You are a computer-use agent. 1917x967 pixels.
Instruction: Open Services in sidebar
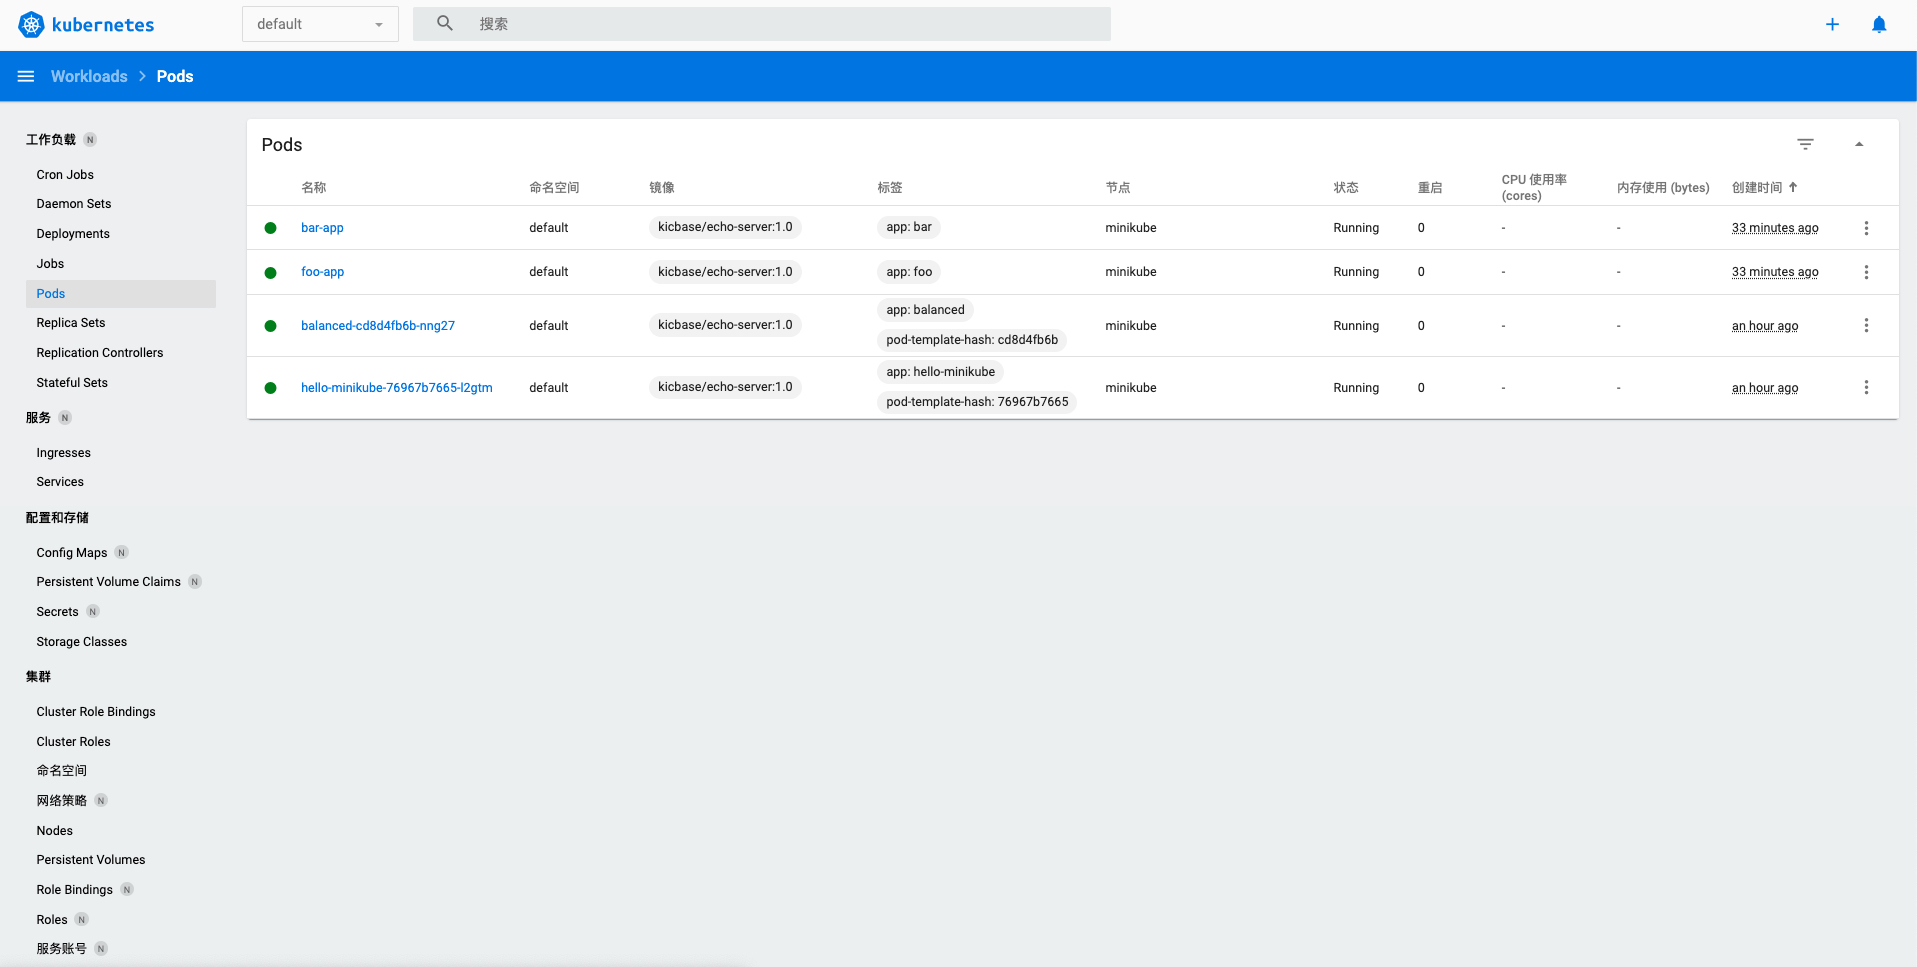tap(60, 482)
